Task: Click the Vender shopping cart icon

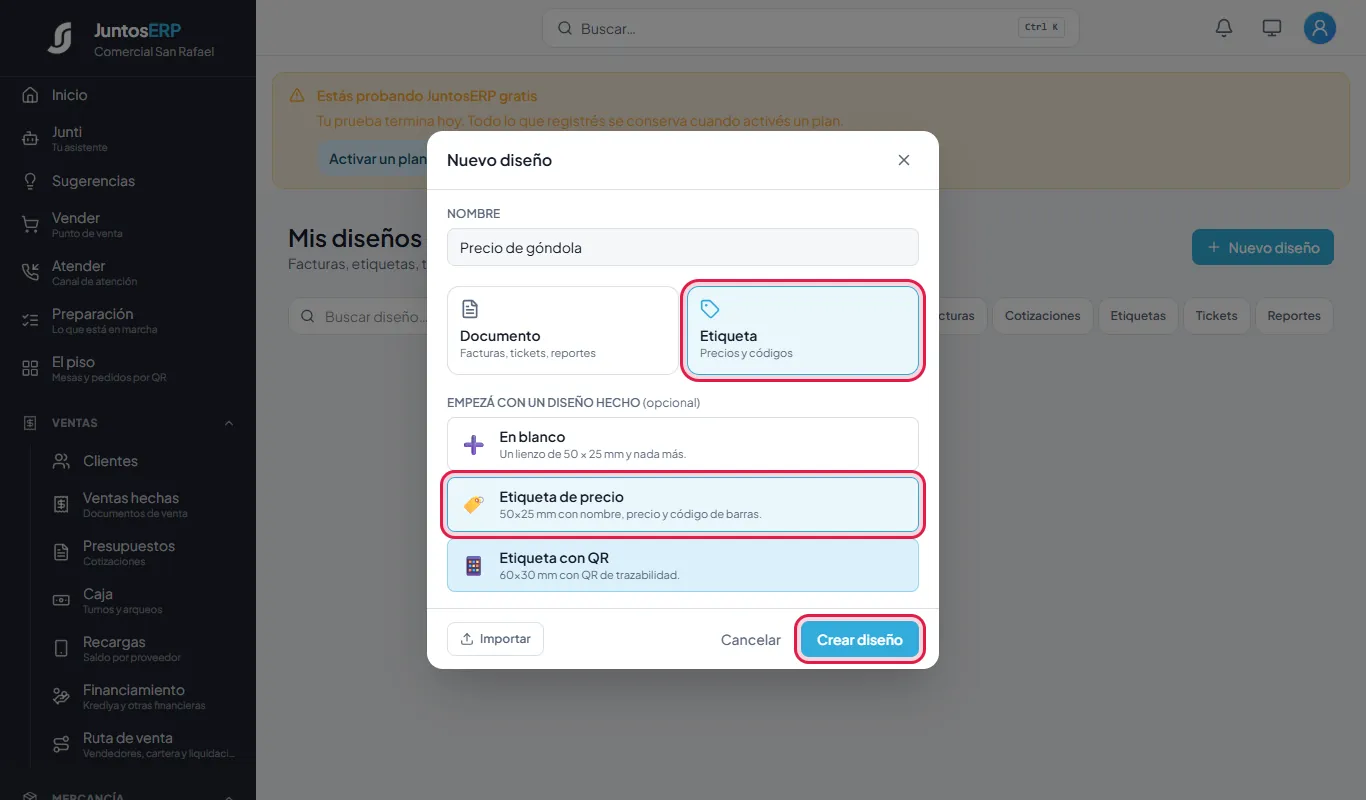Action: pos(30,225)
